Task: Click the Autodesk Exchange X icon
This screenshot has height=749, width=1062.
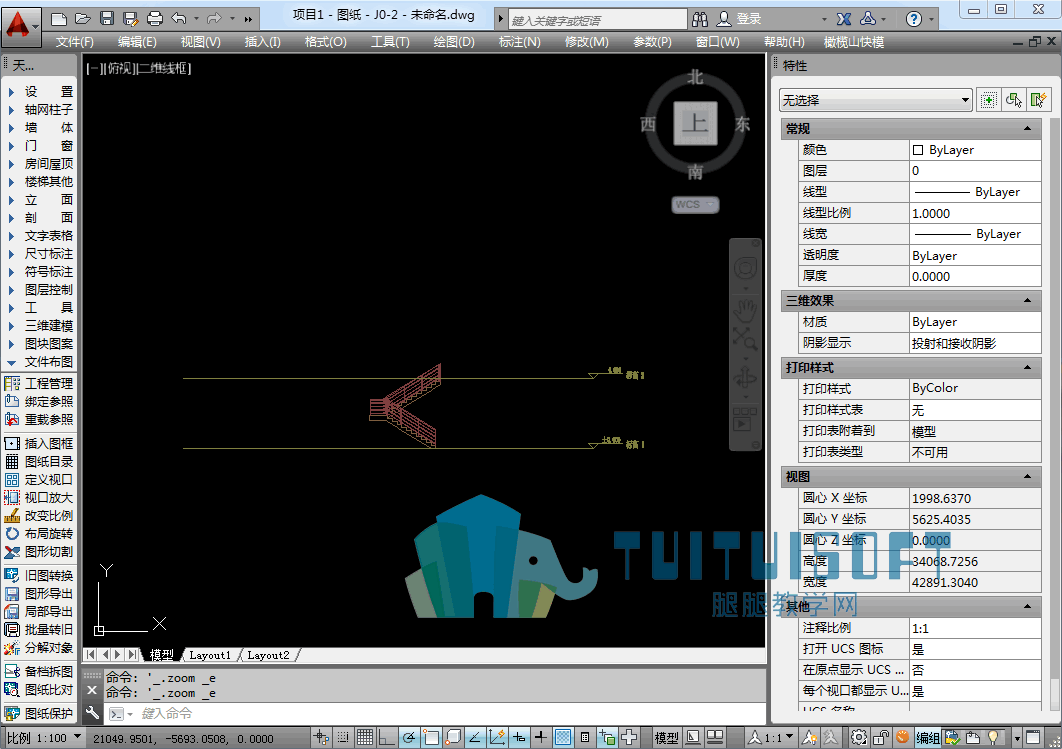Action: [x=844, y=19]
